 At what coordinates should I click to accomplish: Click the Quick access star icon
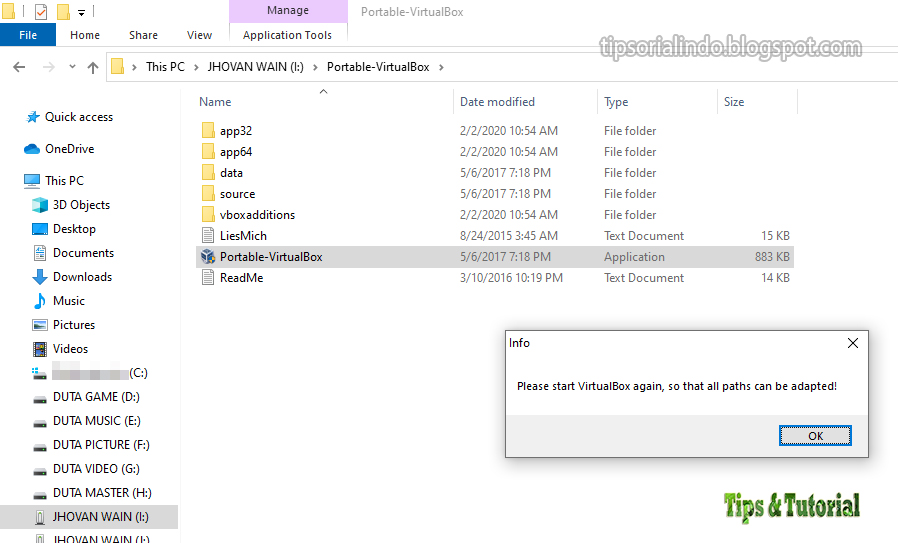point(33,117)
